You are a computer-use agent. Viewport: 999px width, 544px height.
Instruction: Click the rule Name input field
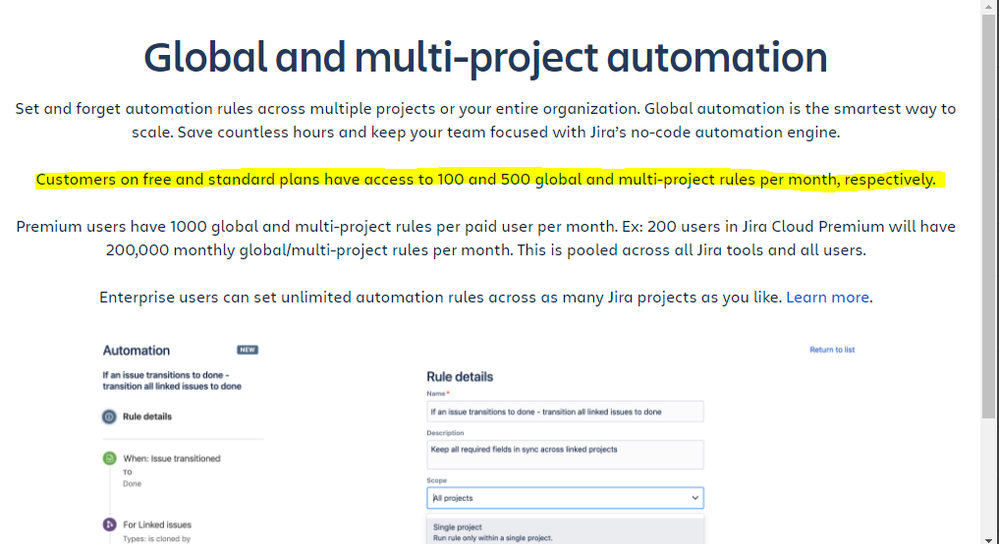565,412
